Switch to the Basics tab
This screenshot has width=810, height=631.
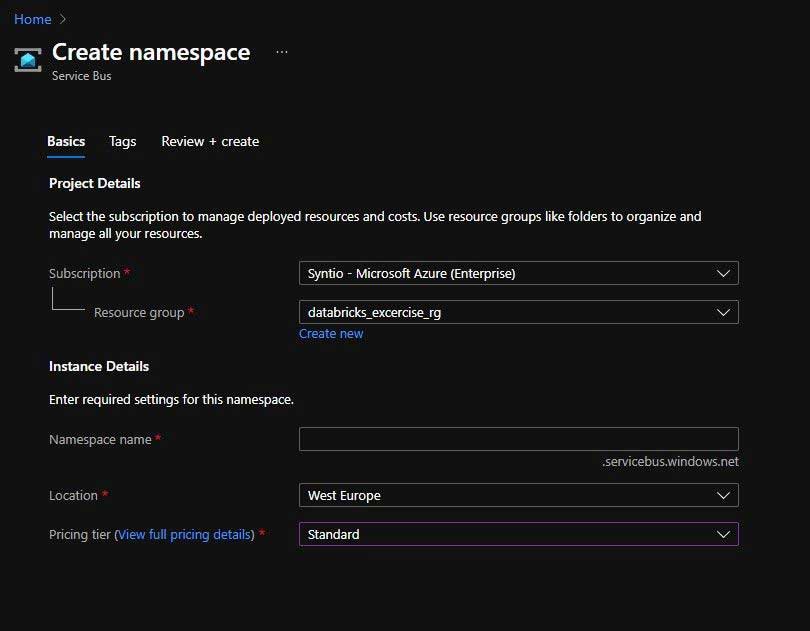[66, 141]
